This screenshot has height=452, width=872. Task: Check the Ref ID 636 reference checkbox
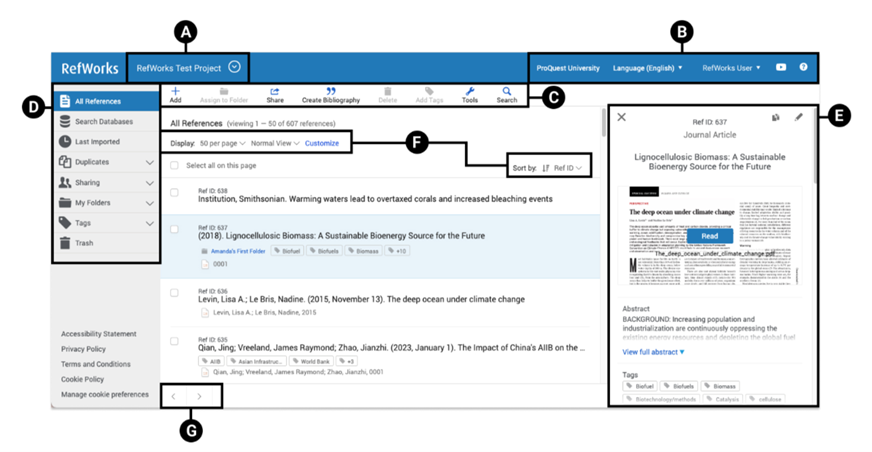click(174, 293)
